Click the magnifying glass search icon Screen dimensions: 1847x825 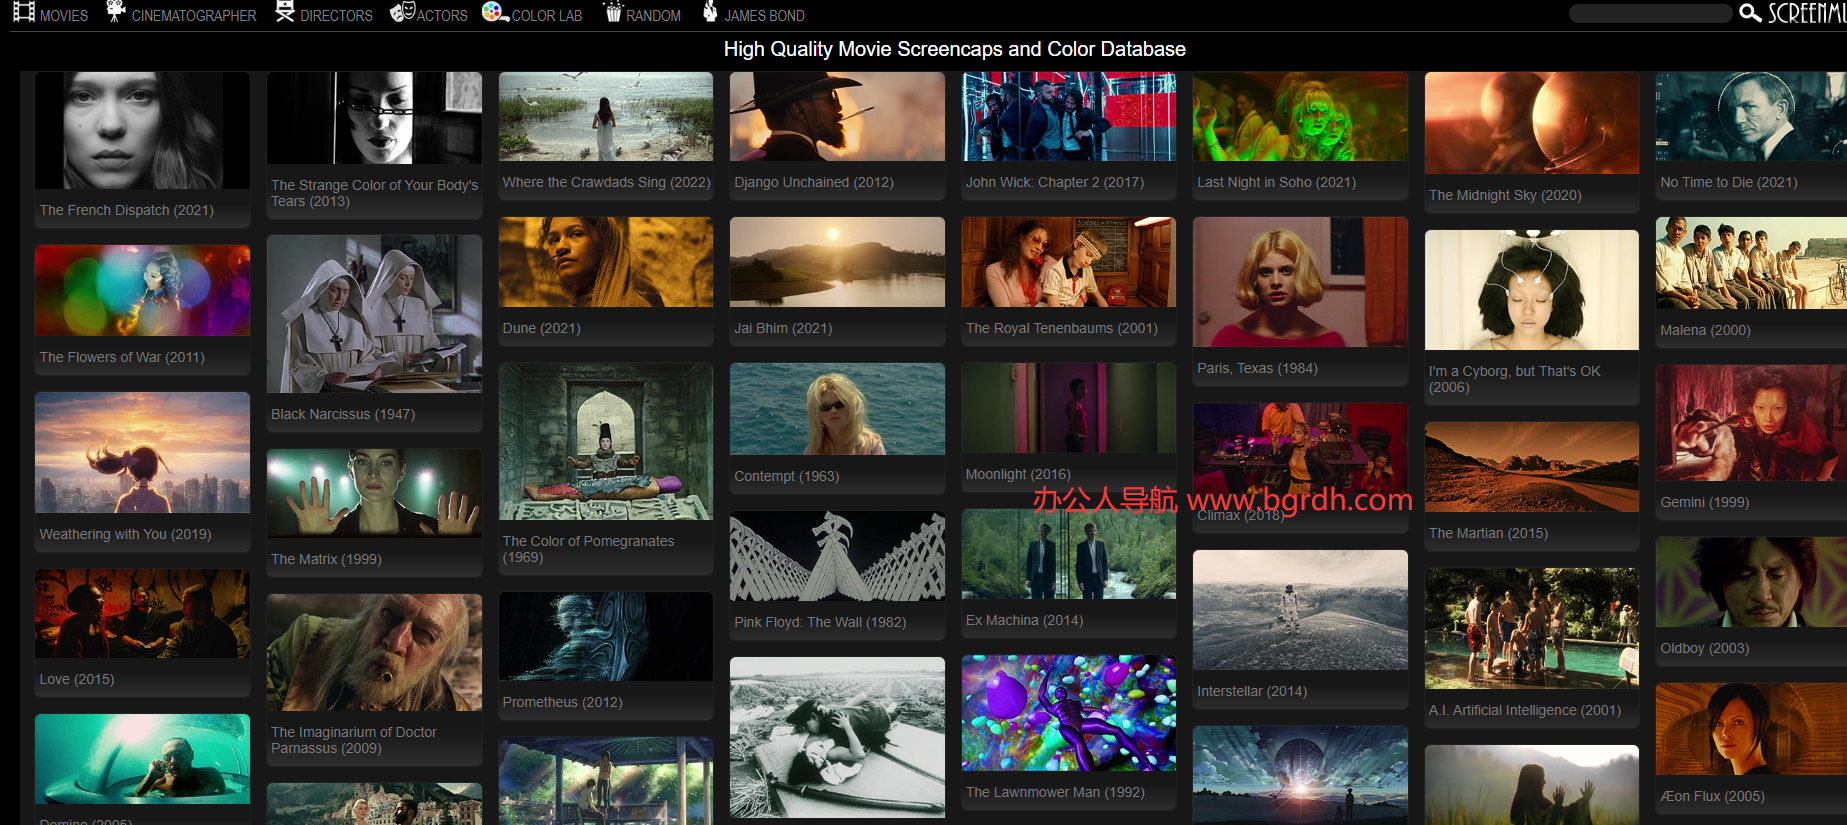[x=1749, y=13]
